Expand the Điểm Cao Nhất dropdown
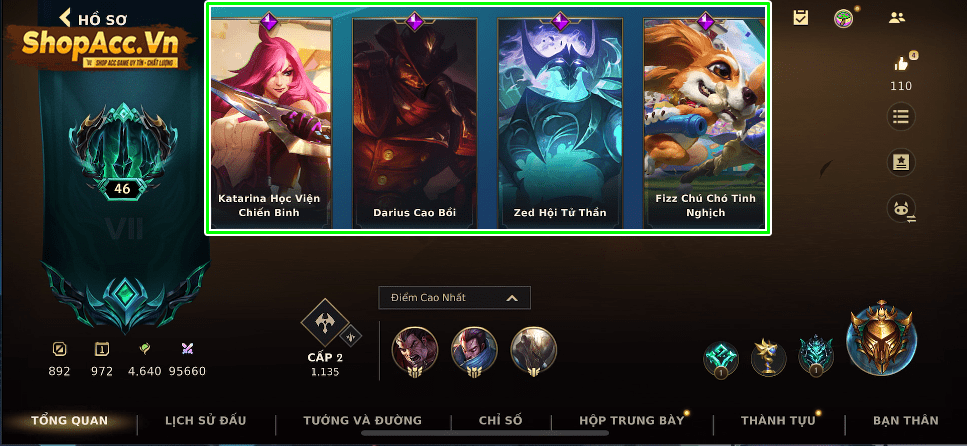 click(x=455, y=298)
